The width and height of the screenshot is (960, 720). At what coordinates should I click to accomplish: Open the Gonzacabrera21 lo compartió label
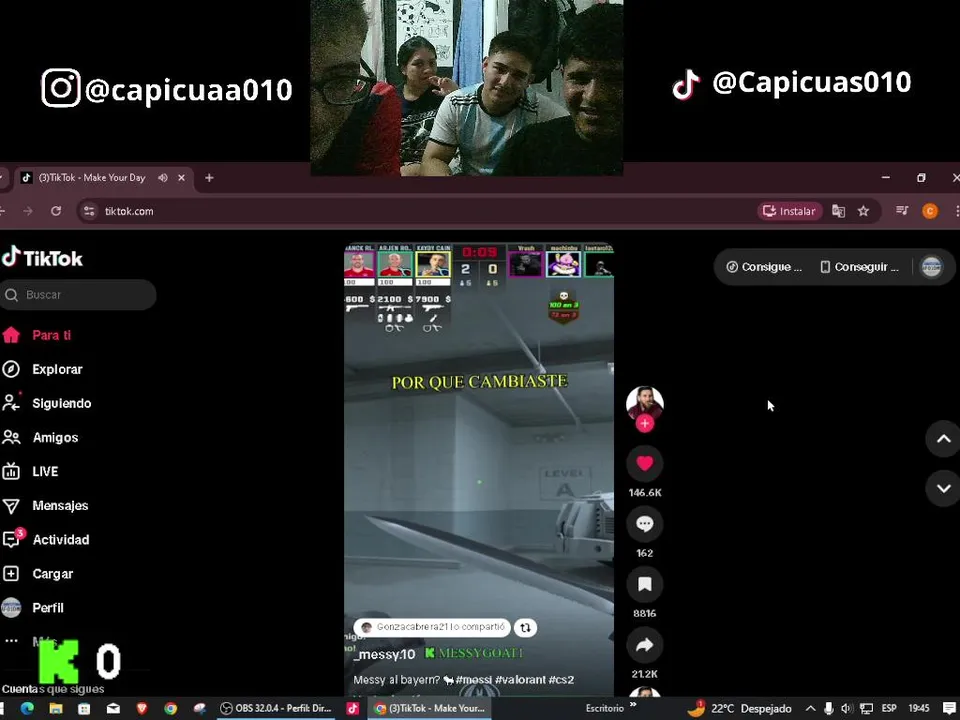click(x=432, y=627)
